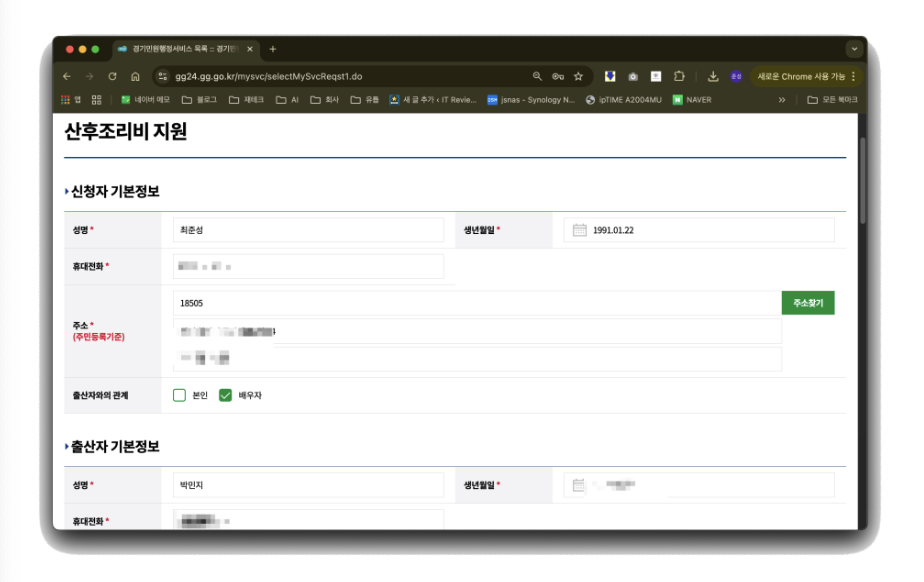Viewport: 924px width, 582px height.
Task: Expand the tab search dropdown arrow
Action: (854, 49)
